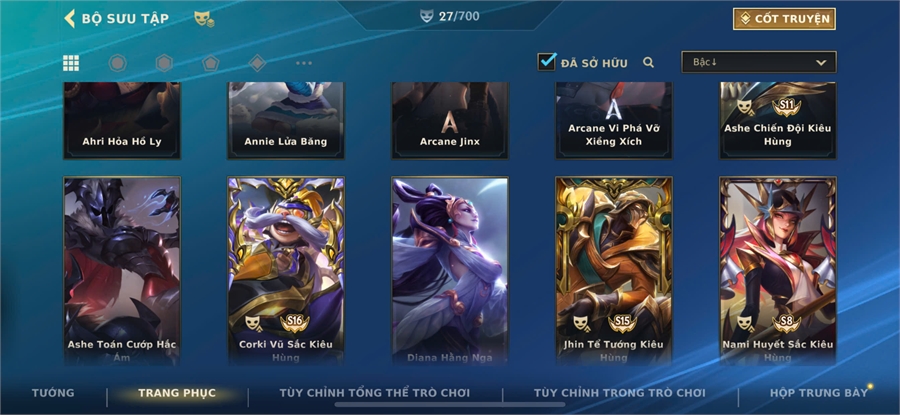Select the hexagon rarity filter icon
Image resolution: width=900 pixels, height=415 pixels.
point(164,63)
